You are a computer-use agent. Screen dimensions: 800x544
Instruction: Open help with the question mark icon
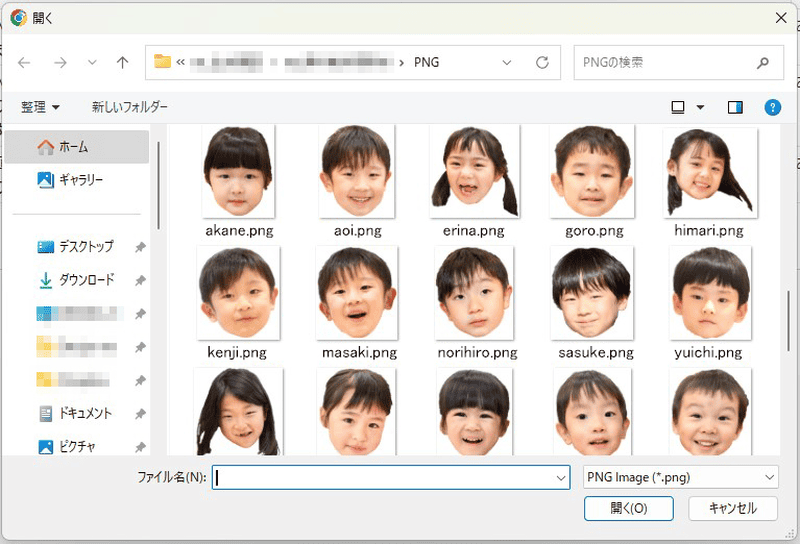tap(772, 107)
